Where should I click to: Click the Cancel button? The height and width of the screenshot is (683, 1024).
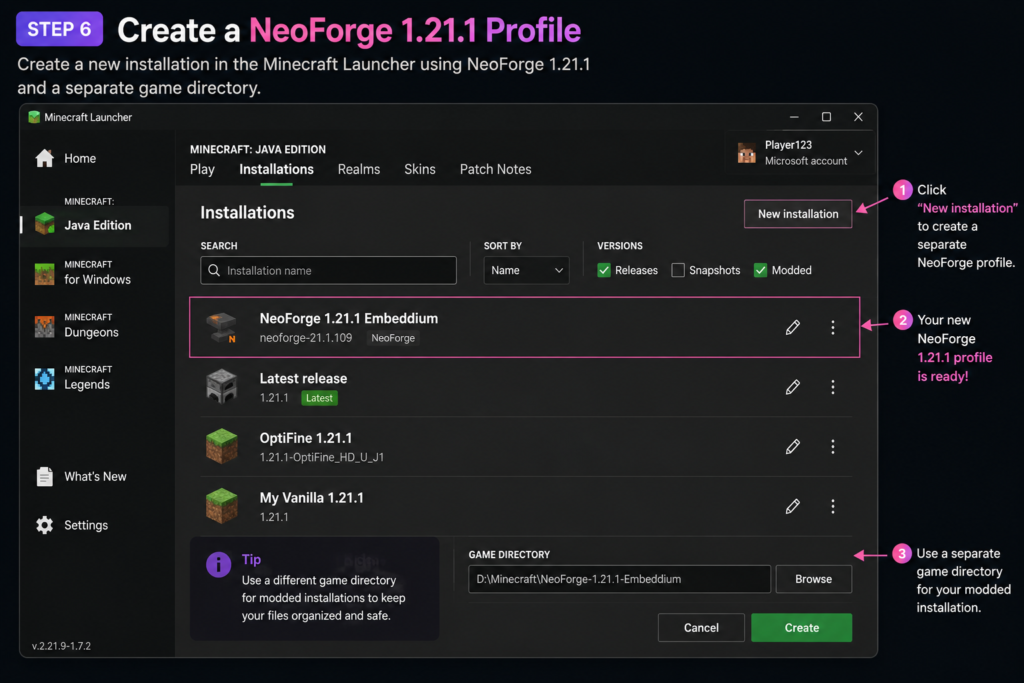click(x=701, y=627)
